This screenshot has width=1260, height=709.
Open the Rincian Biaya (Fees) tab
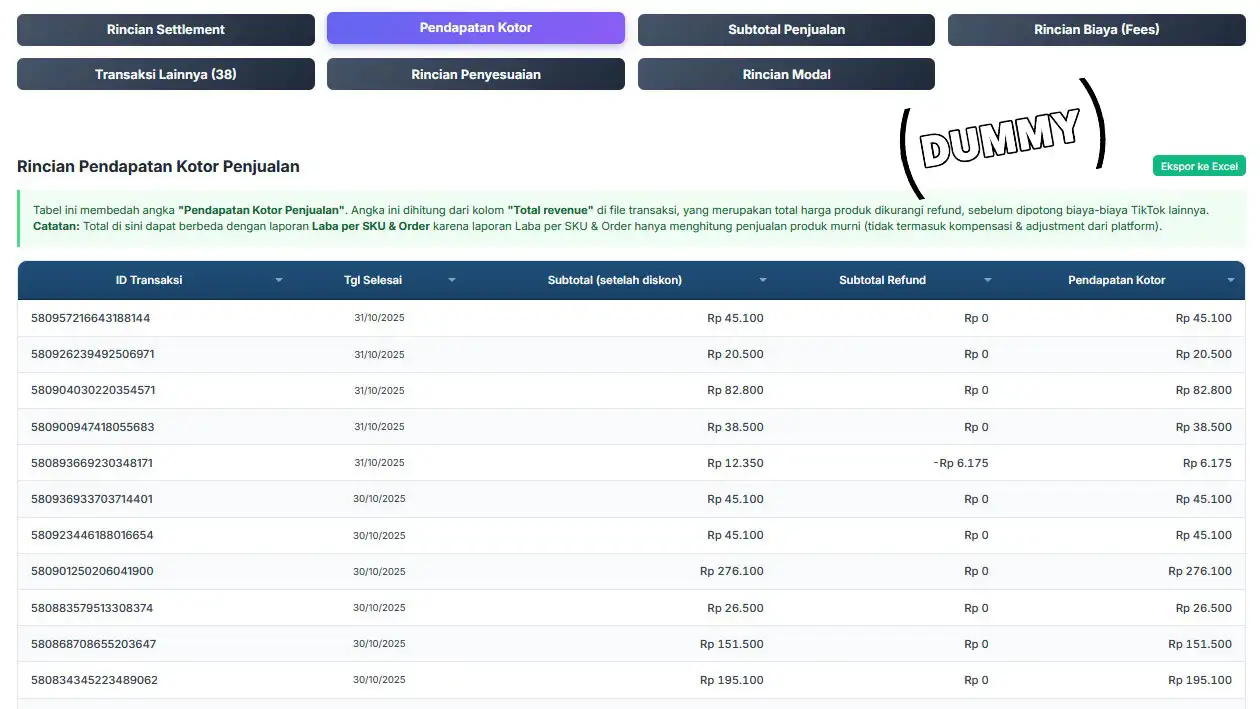1096,30
